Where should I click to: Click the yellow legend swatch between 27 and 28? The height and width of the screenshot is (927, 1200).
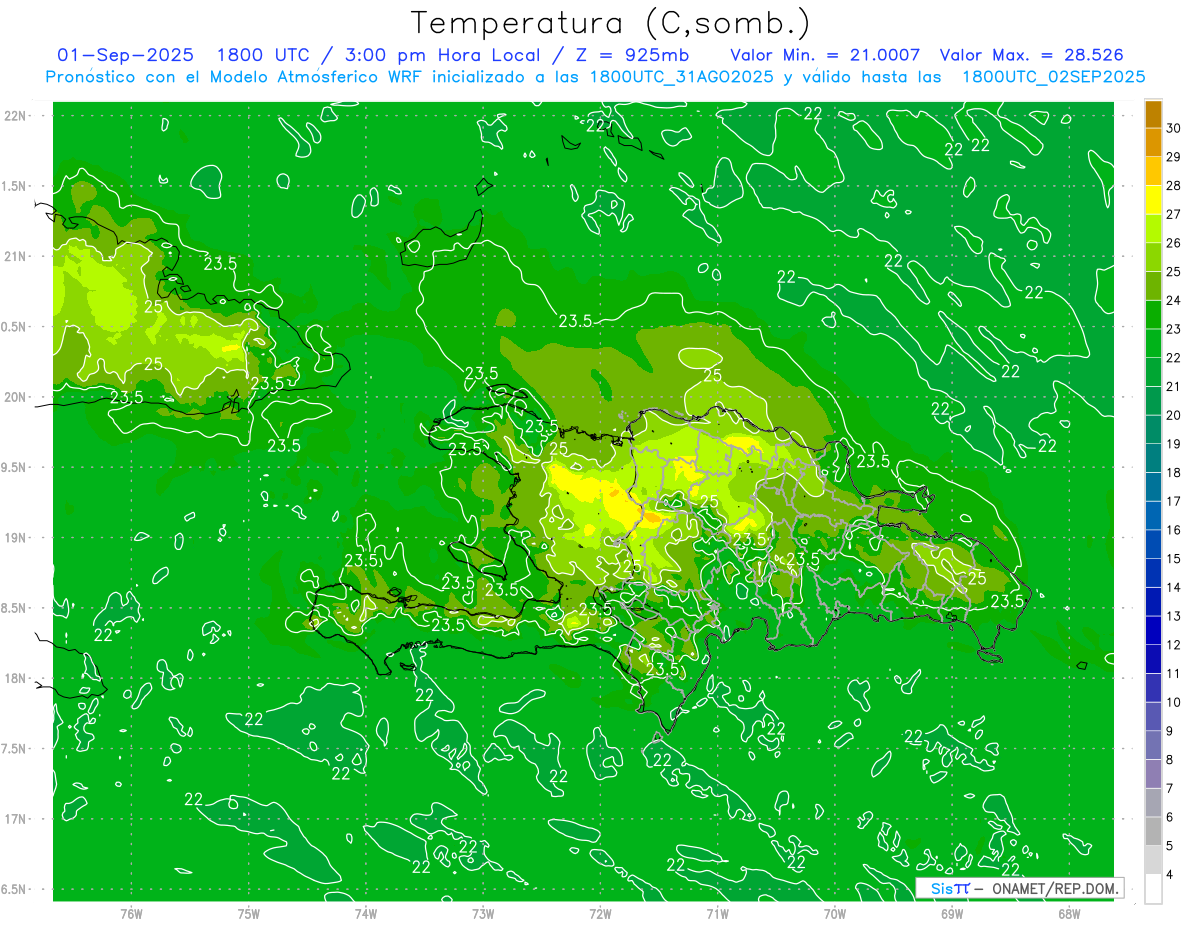[x=1153, y=199]
